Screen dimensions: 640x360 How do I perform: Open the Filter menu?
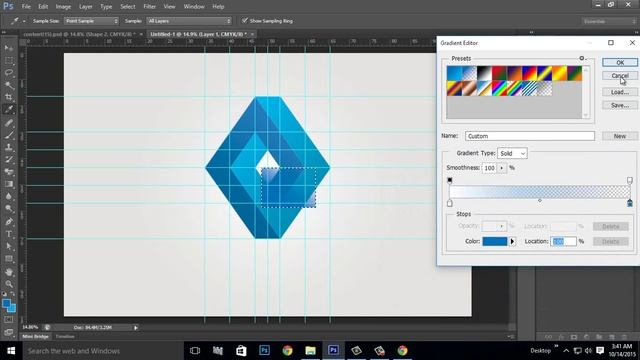149,7
